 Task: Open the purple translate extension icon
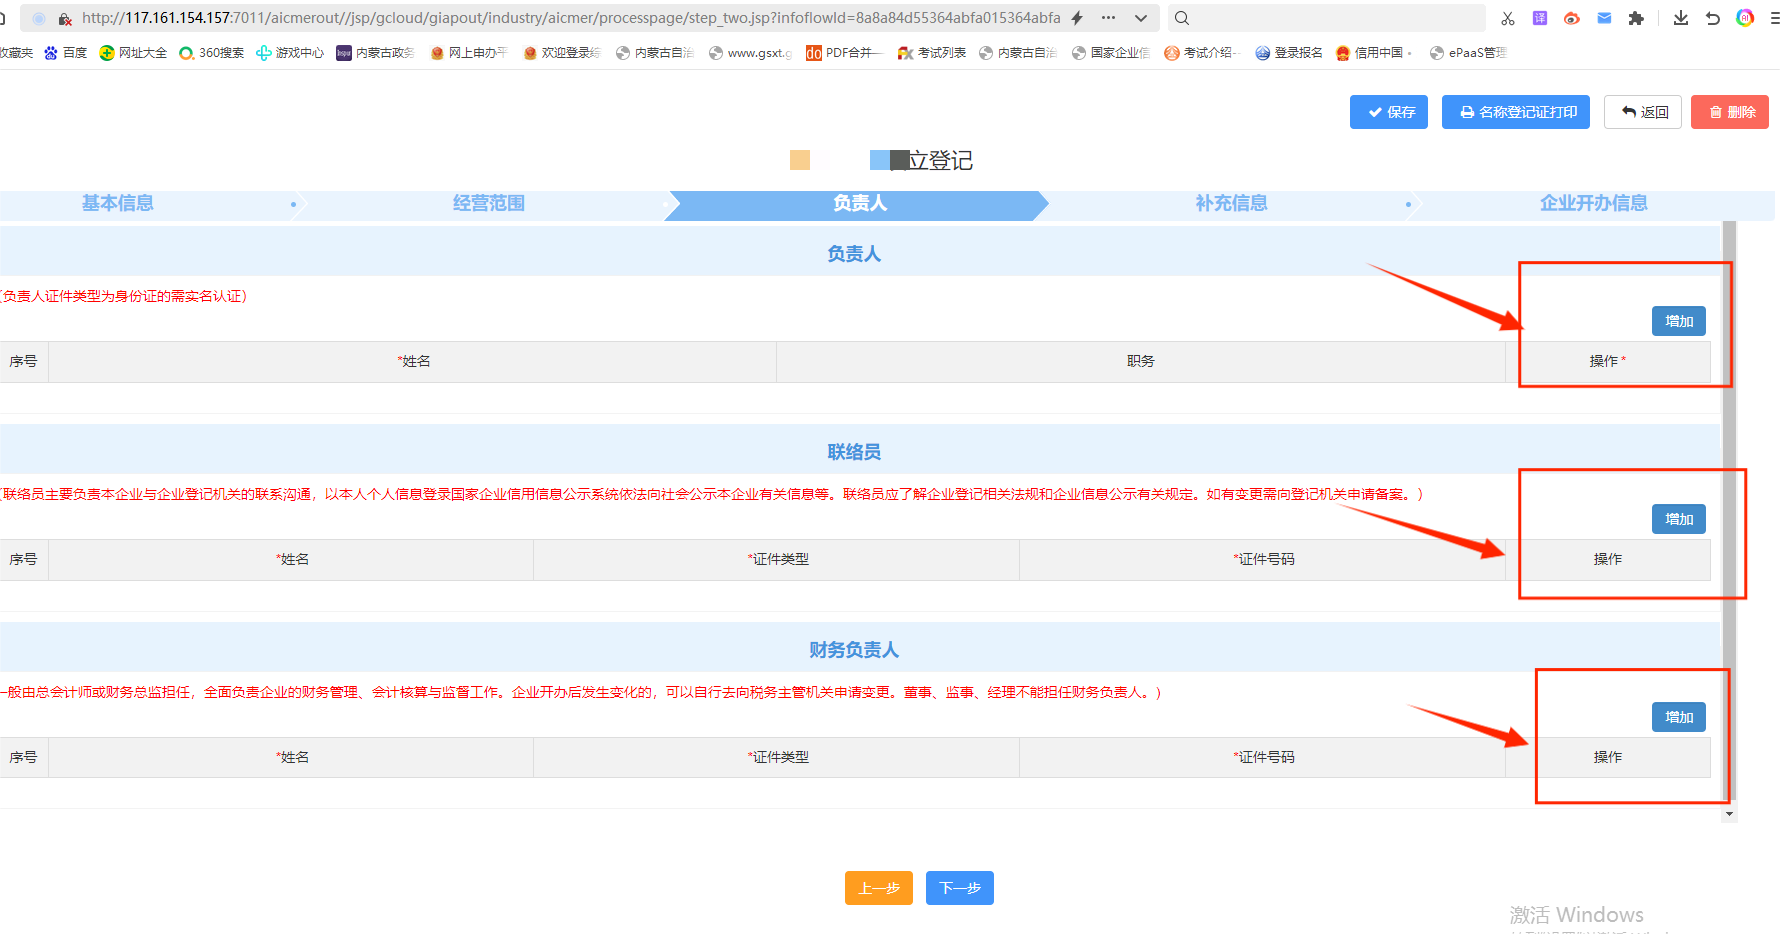coord(1540,18)
